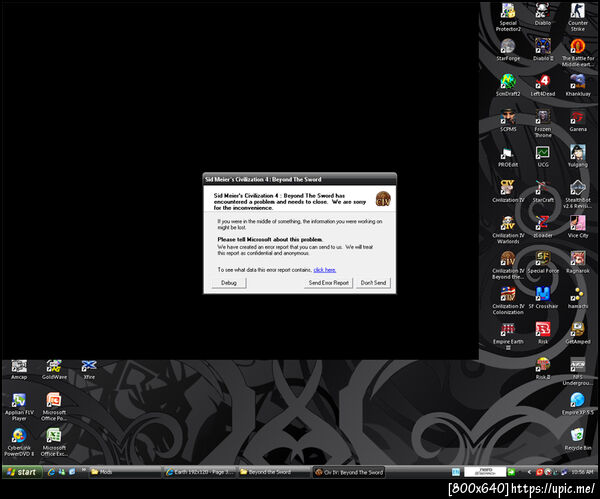The image size is (600, 499).
Task: Switch to the Mods folder taskbar button
Action: tap(125, 472)
